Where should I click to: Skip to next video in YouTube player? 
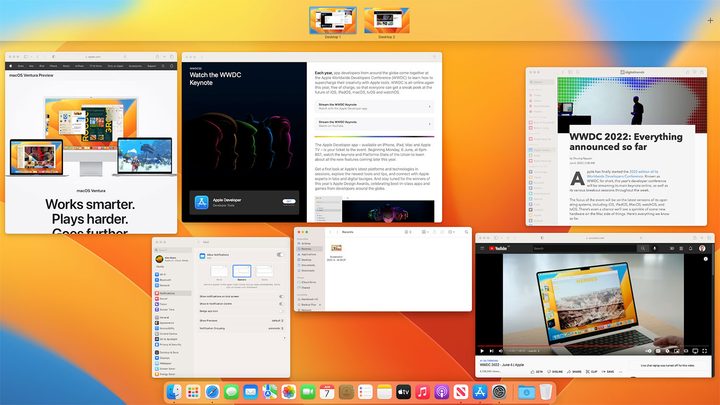pos(491,351)
